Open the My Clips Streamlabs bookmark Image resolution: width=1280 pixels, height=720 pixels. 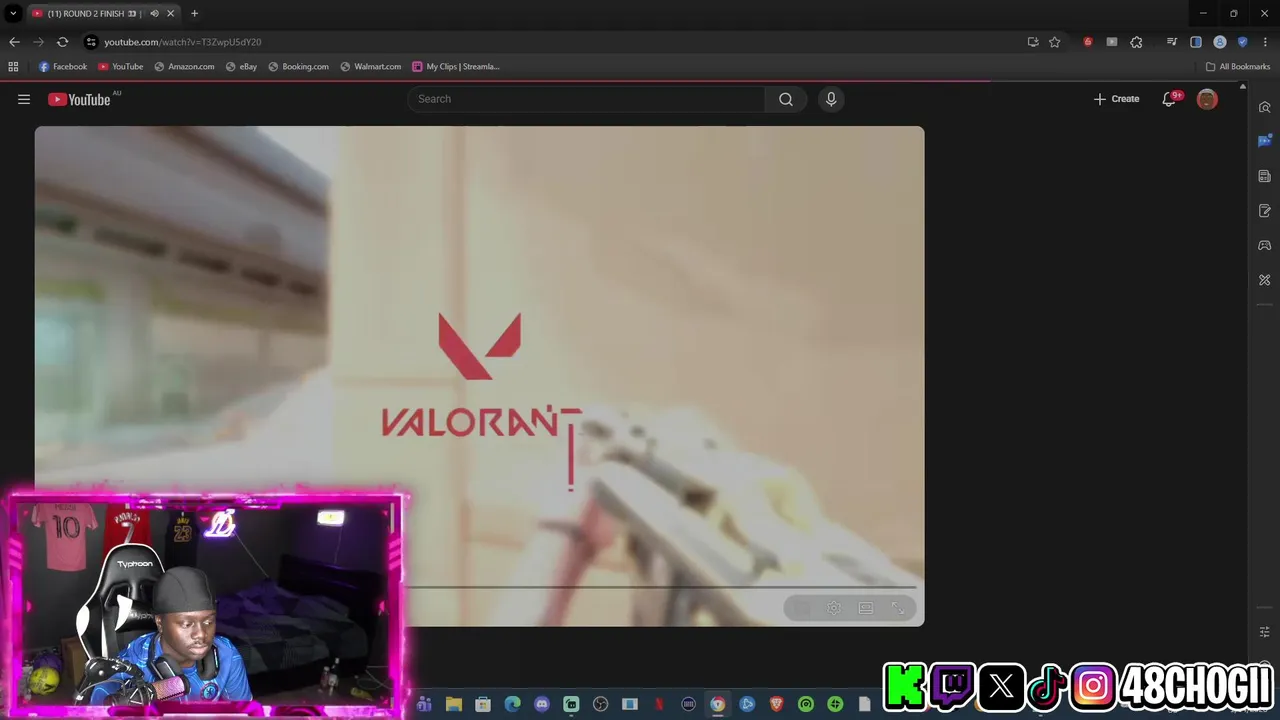coord(455,67)
